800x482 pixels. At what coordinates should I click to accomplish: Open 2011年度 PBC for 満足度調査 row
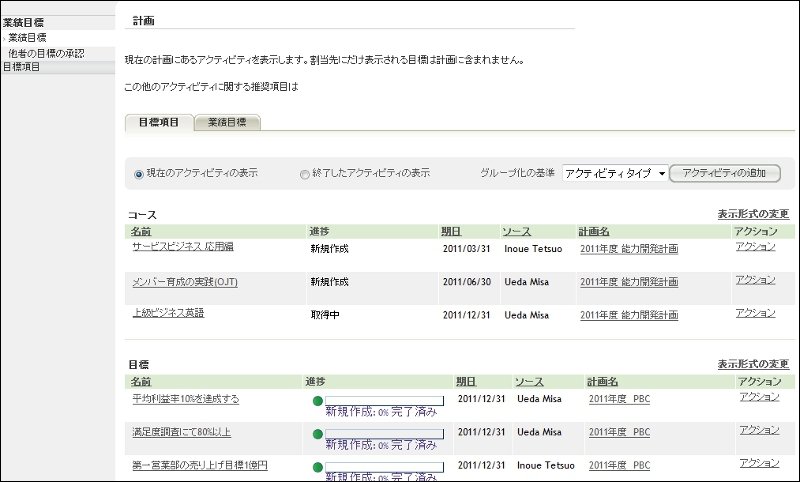click(619, 432)
